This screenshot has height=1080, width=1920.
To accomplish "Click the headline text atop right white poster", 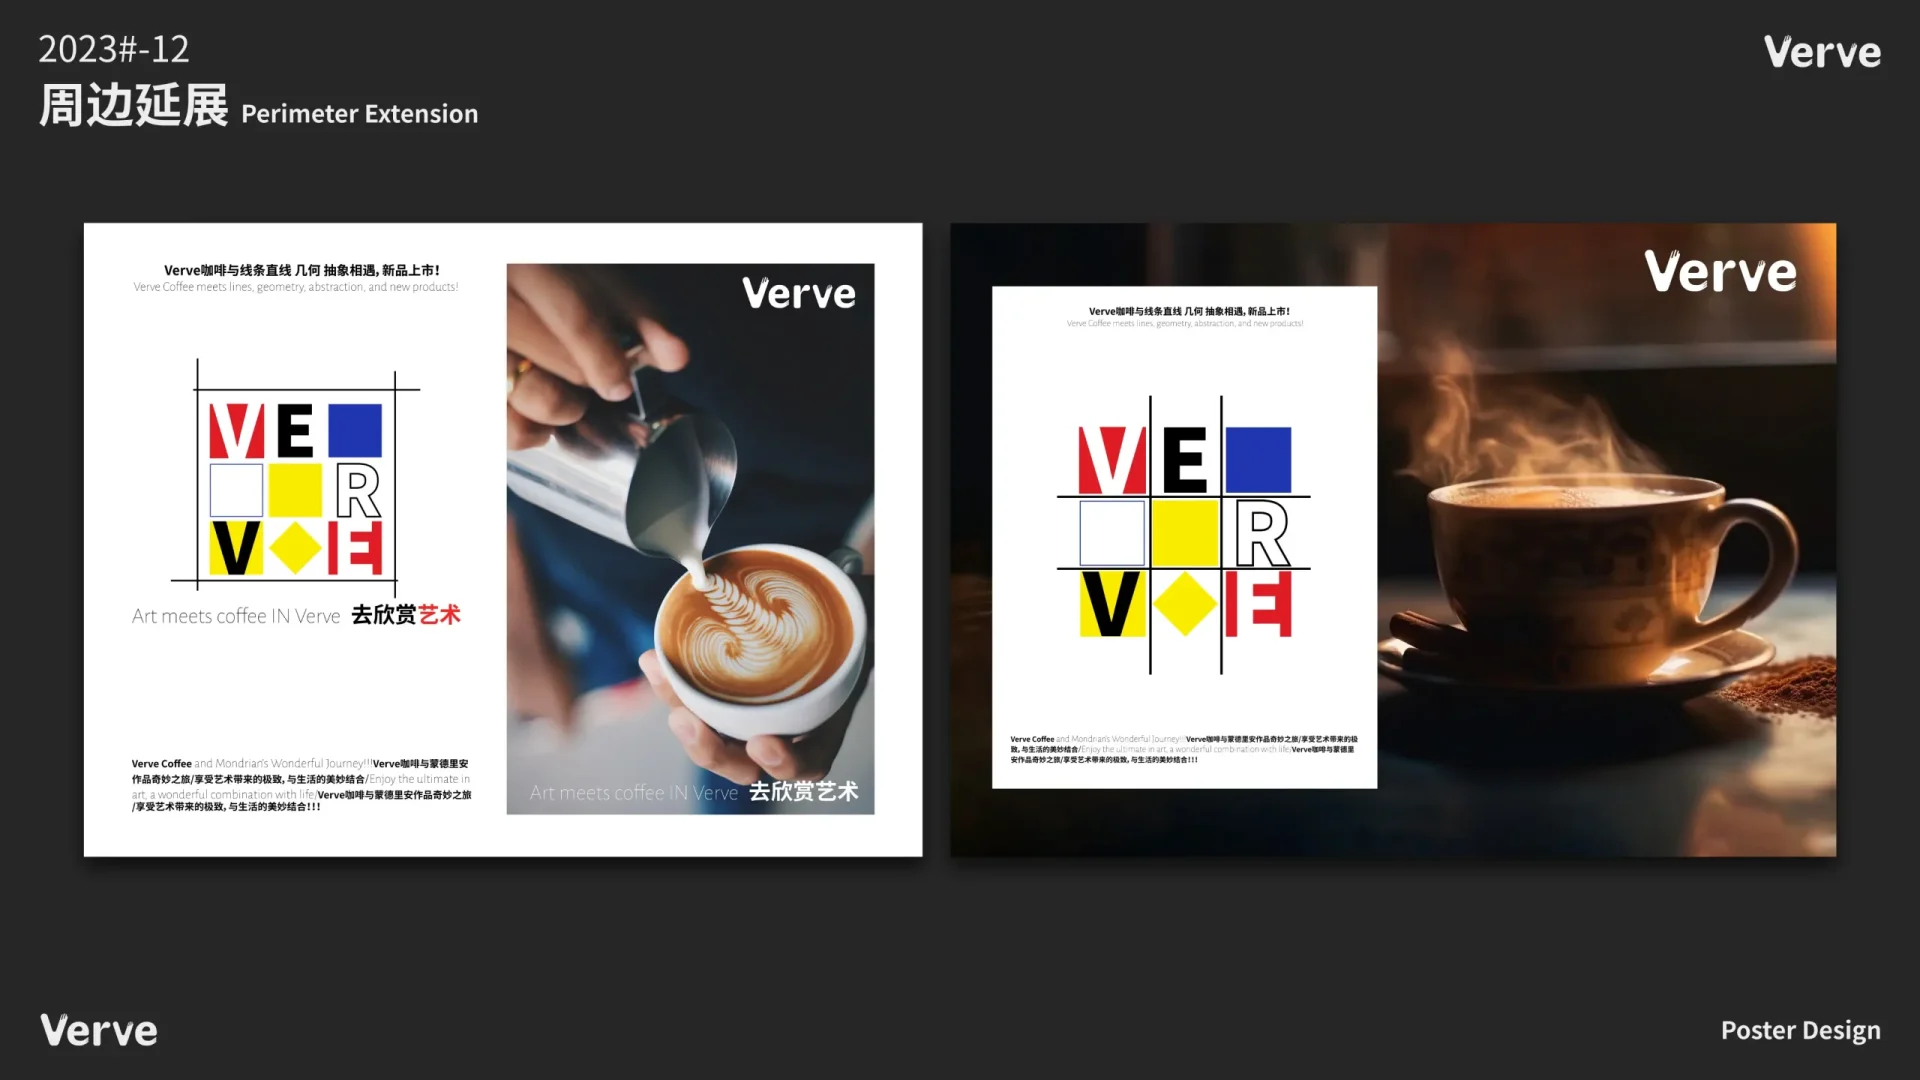I will (1188, 311).
